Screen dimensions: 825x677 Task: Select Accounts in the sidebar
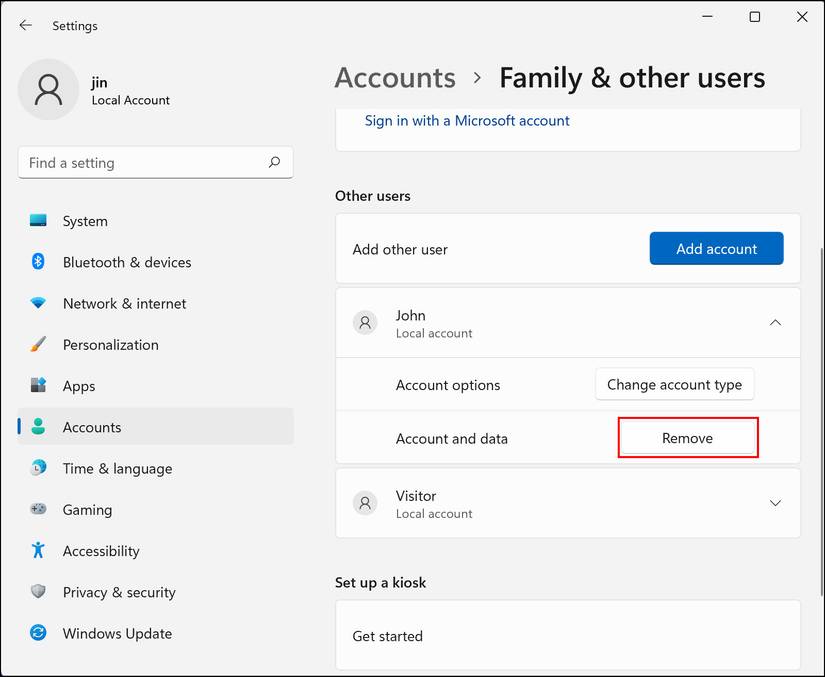92,427
